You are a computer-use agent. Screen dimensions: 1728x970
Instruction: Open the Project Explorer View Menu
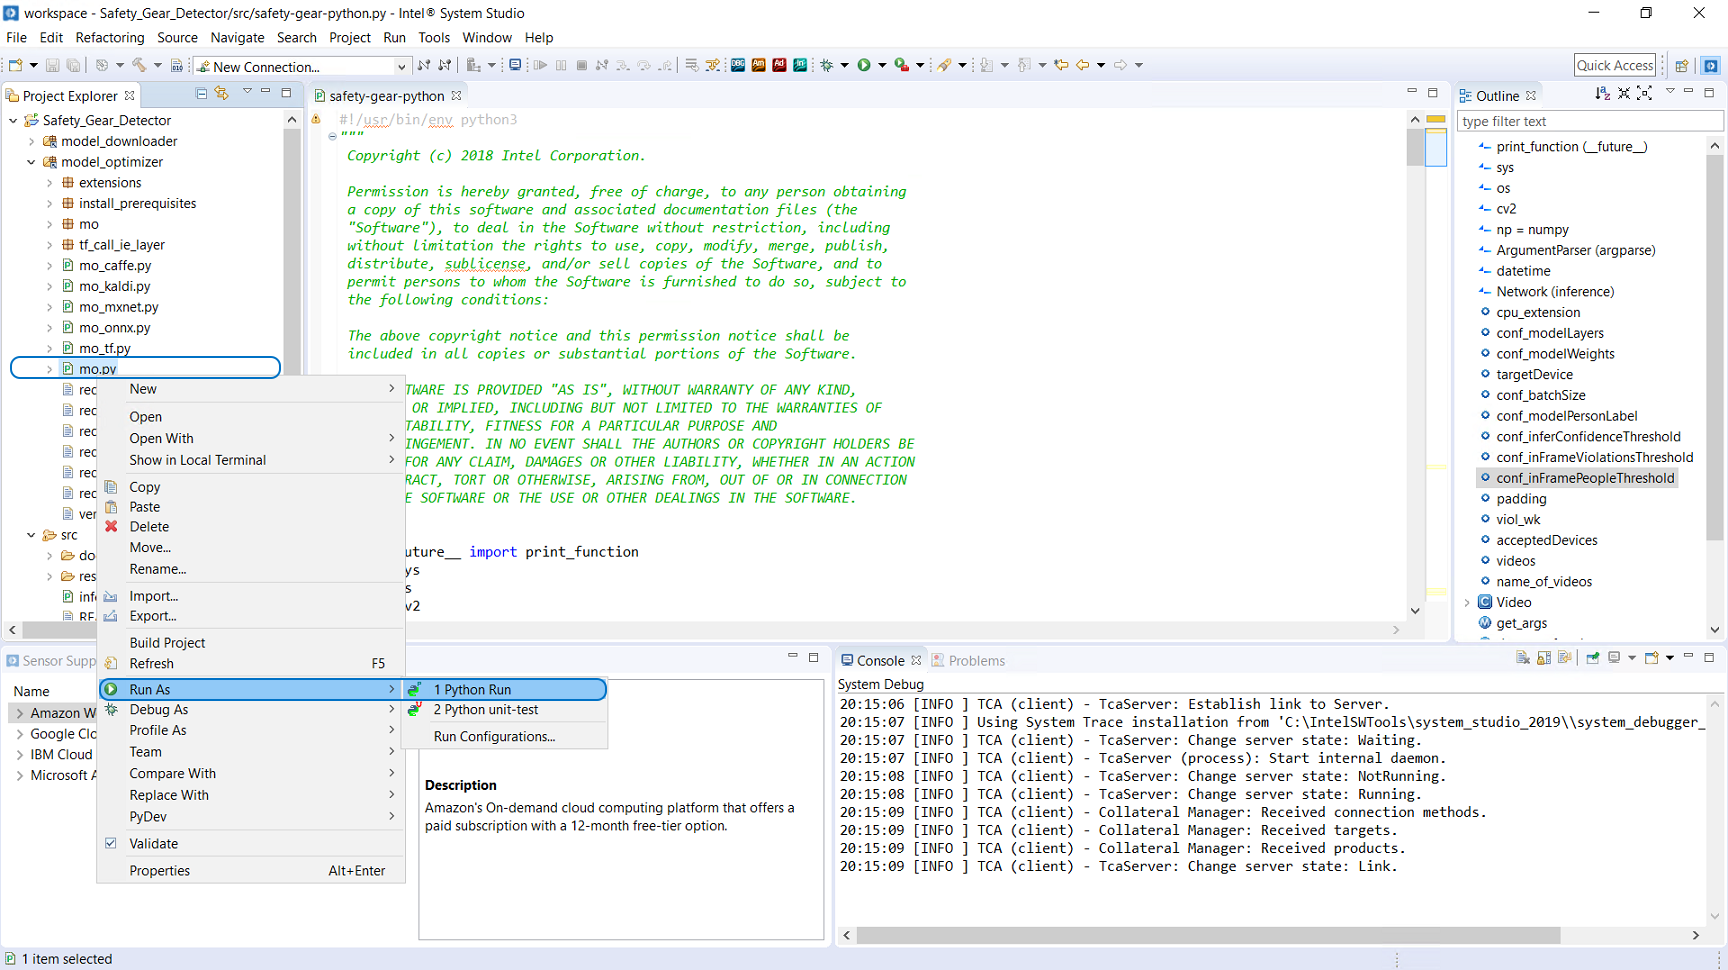tap(246, 92)
